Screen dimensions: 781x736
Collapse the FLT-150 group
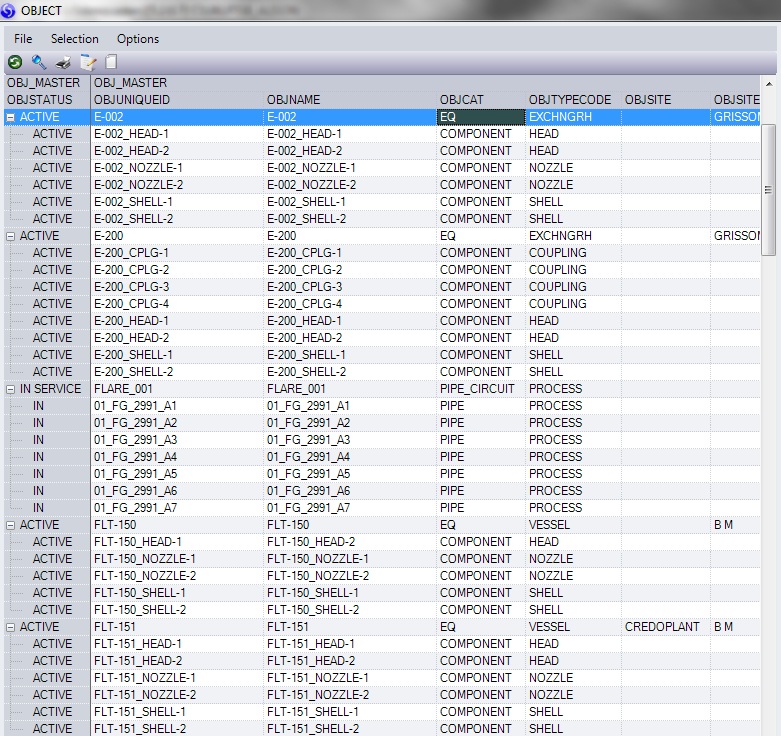click(11, 525)
